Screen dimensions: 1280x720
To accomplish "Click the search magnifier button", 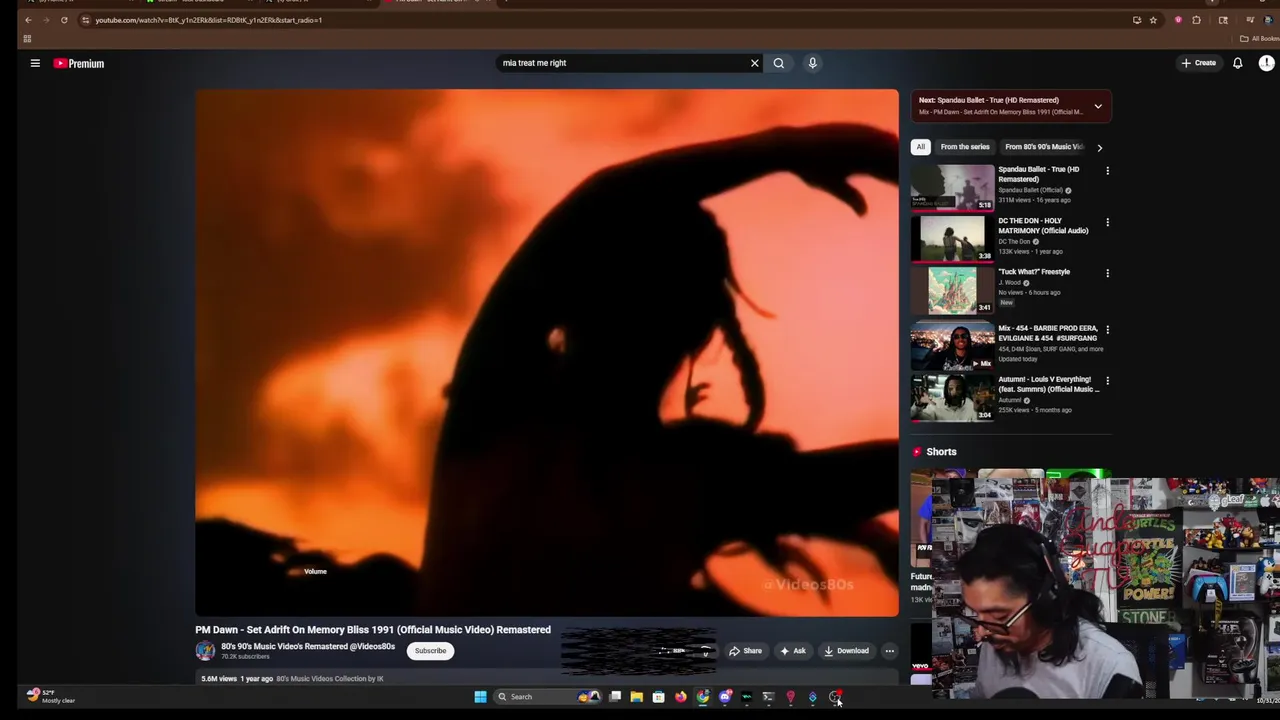I will coord(778,63).
